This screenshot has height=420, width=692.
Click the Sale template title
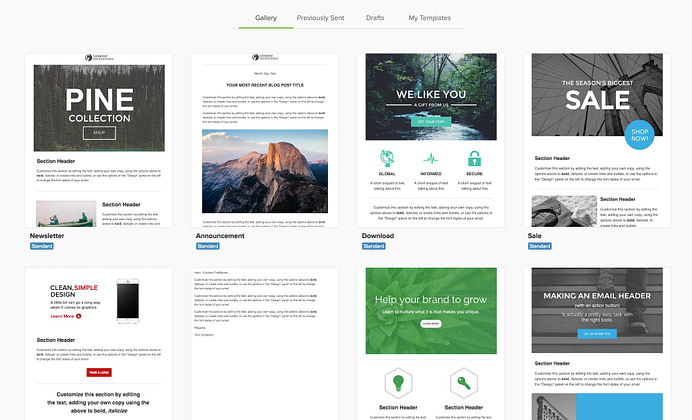click(x=534, y=236)
